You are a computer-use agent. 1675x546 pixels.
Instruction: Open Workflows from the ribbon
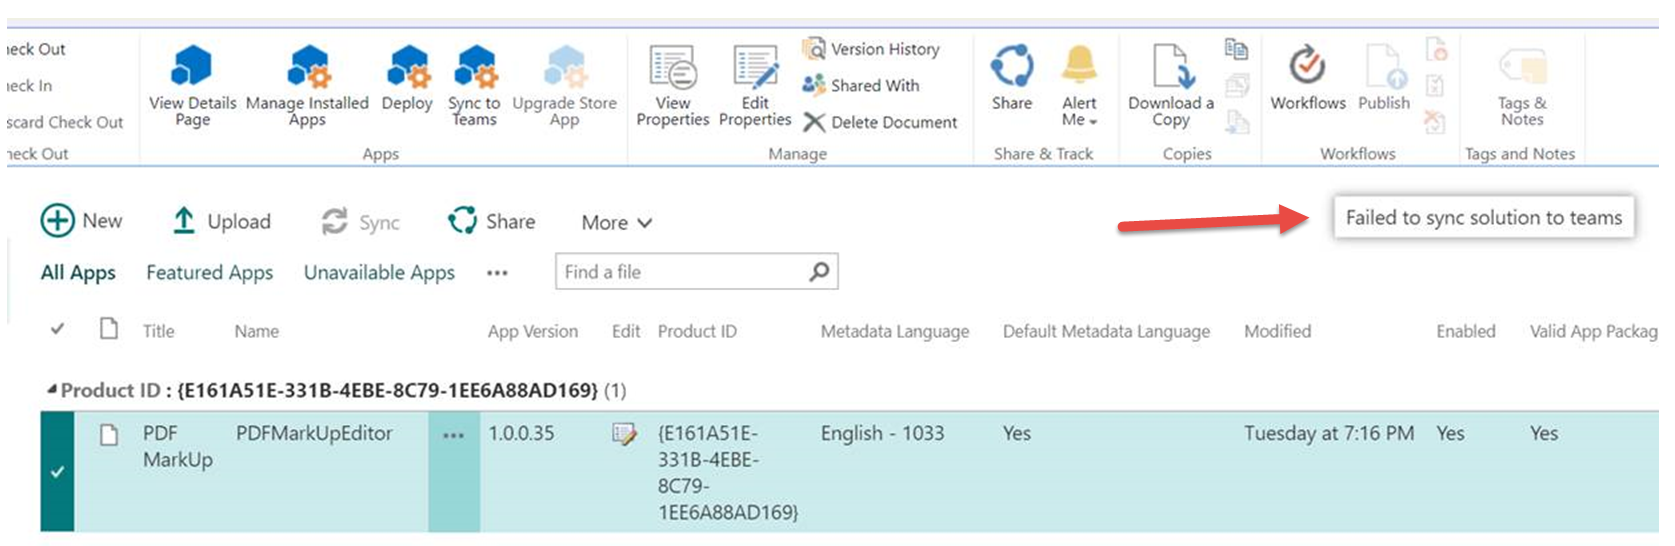coord(1307,68)
